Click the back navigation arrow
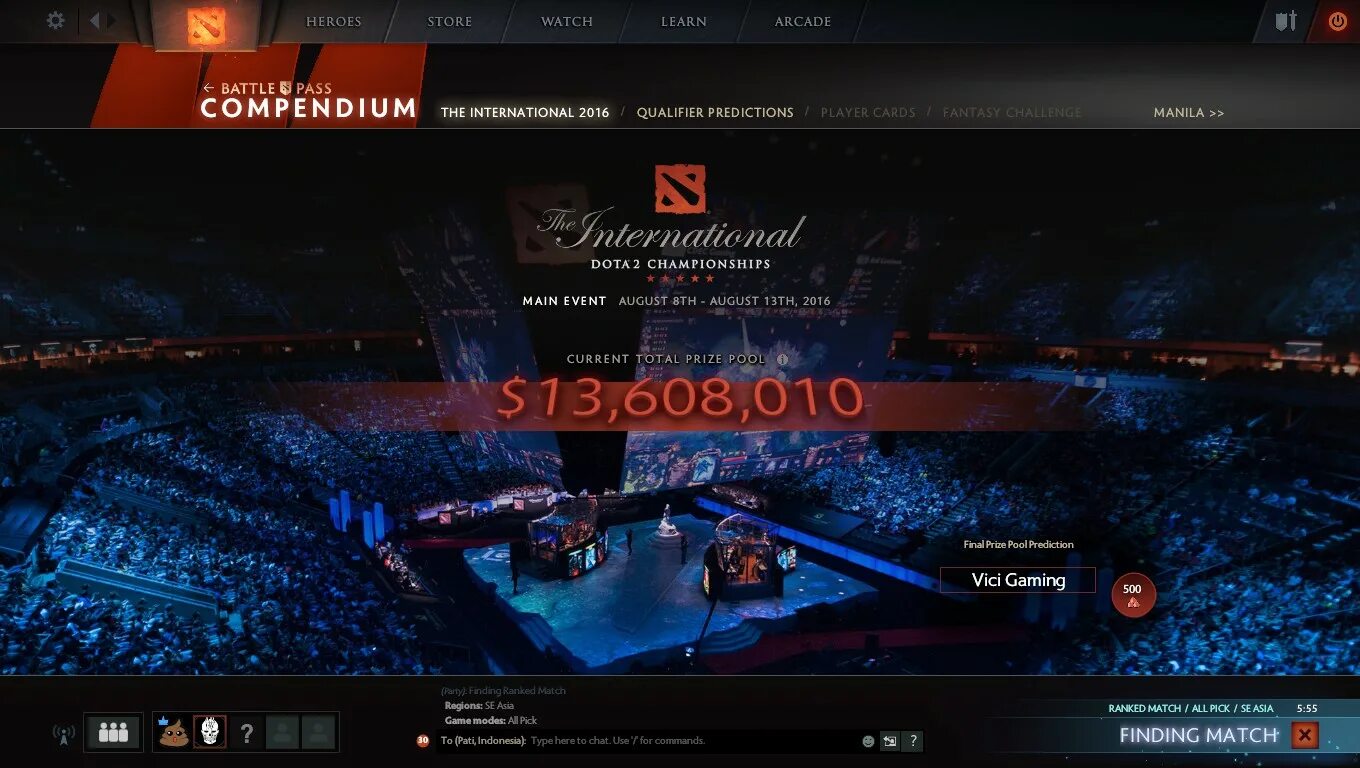The width and height of the screenshot is (1360, 768). click(x=94, y=20)
